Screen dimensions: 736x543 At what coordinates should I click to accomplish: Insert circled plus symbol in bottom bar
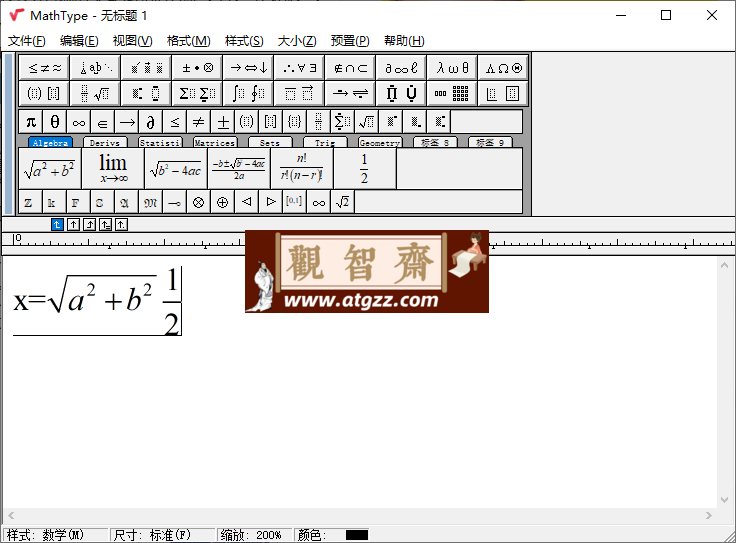(x=223, y=202)
